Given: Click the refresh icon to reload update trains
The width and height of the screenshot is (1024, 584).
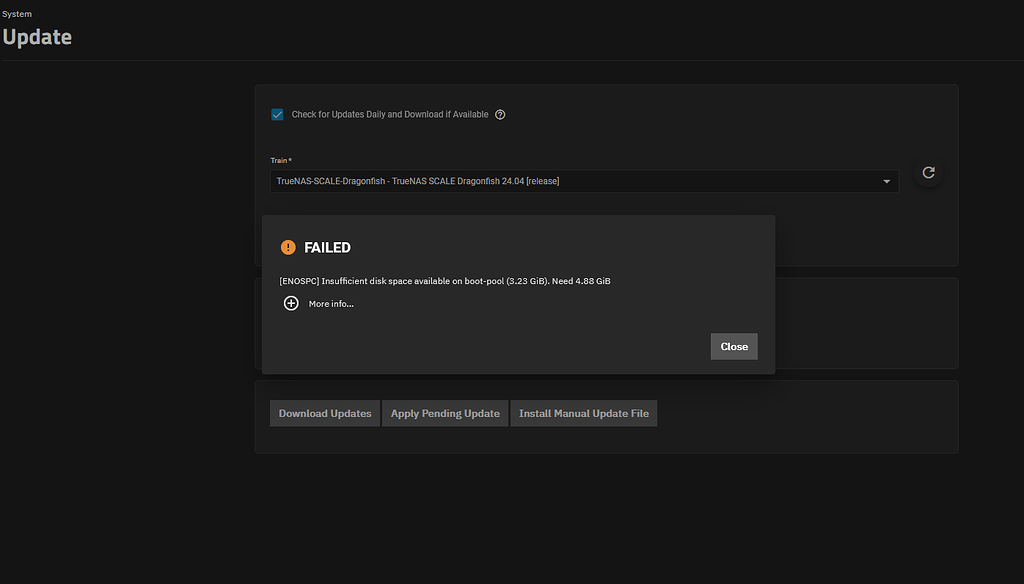Looking at the screenshot, I should click(927, 171).
